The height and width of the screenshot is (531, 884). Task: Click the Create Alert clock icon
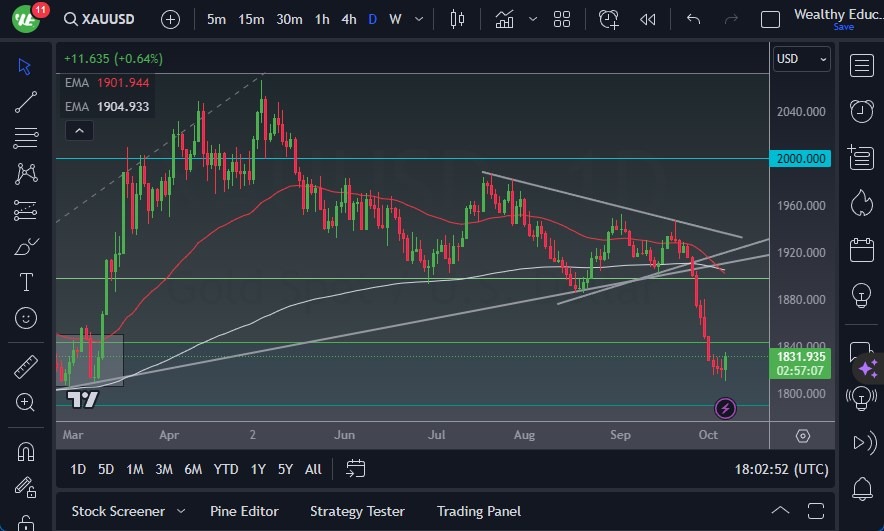[610, 19]
